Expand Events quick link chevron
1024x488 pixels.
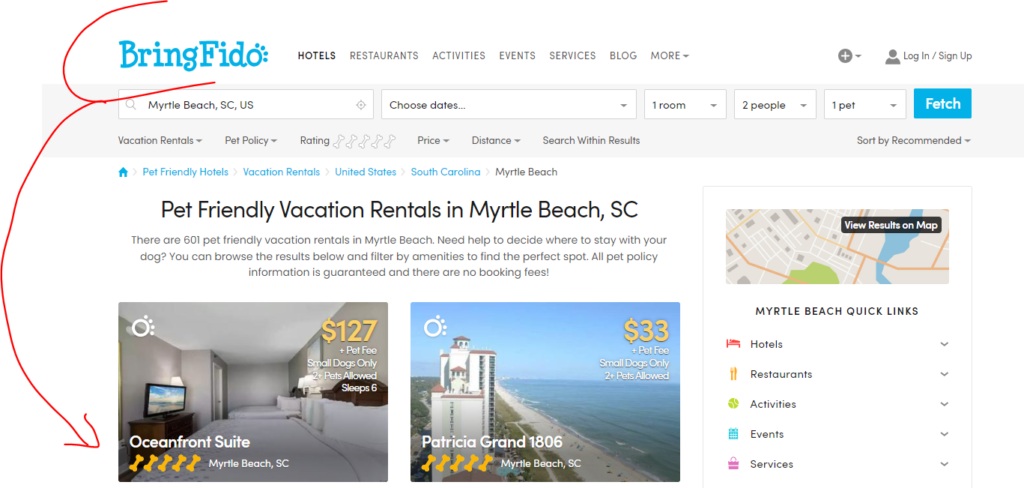944,434
